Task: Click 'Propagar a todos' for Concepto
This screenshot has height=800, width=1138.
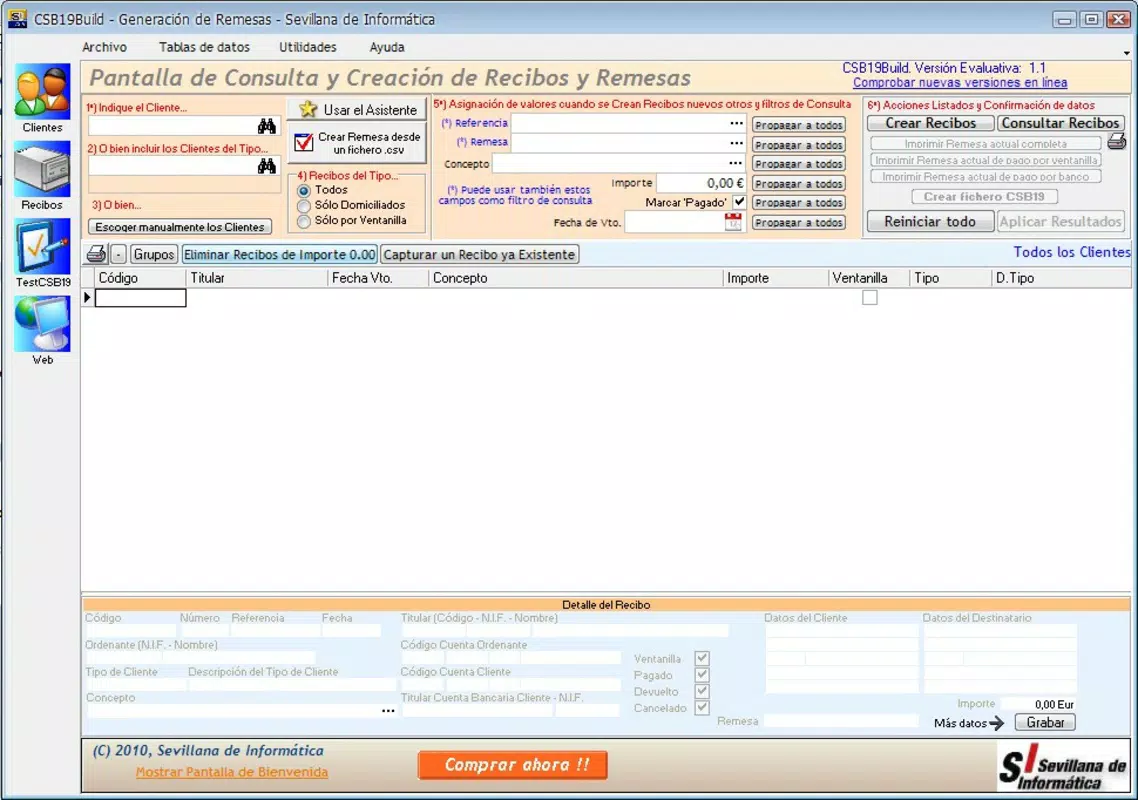Action: pos(798,164)
